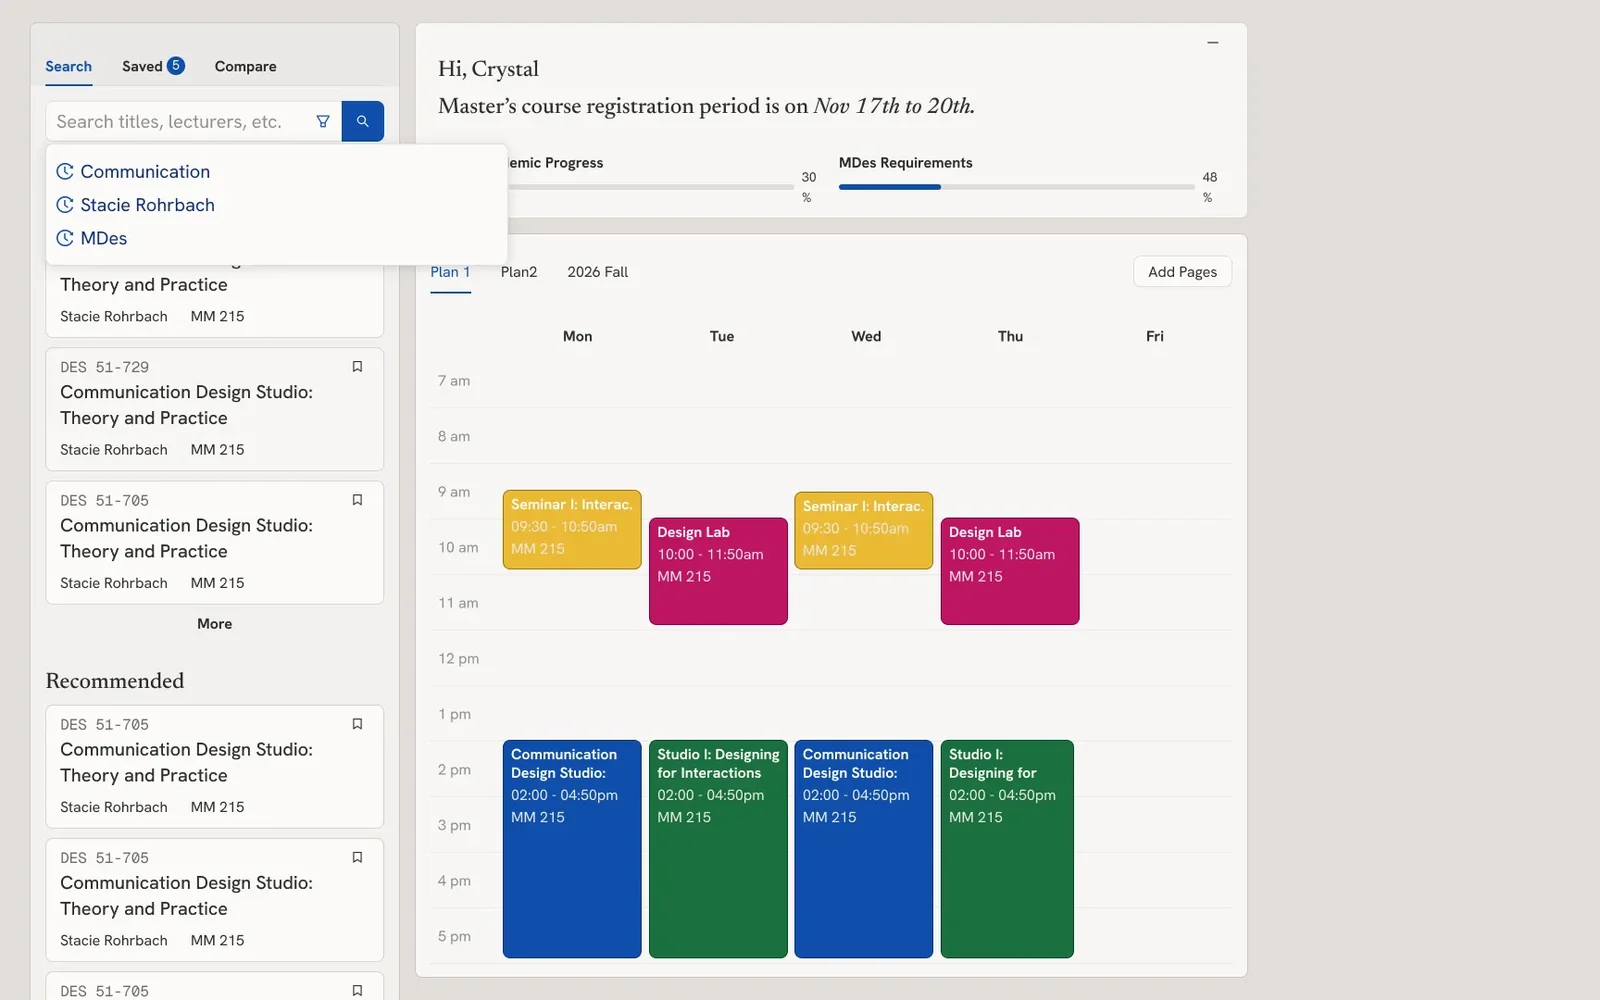Select the Plan 1 schedule tab
1600x1000 pixels.
(450, 272)
